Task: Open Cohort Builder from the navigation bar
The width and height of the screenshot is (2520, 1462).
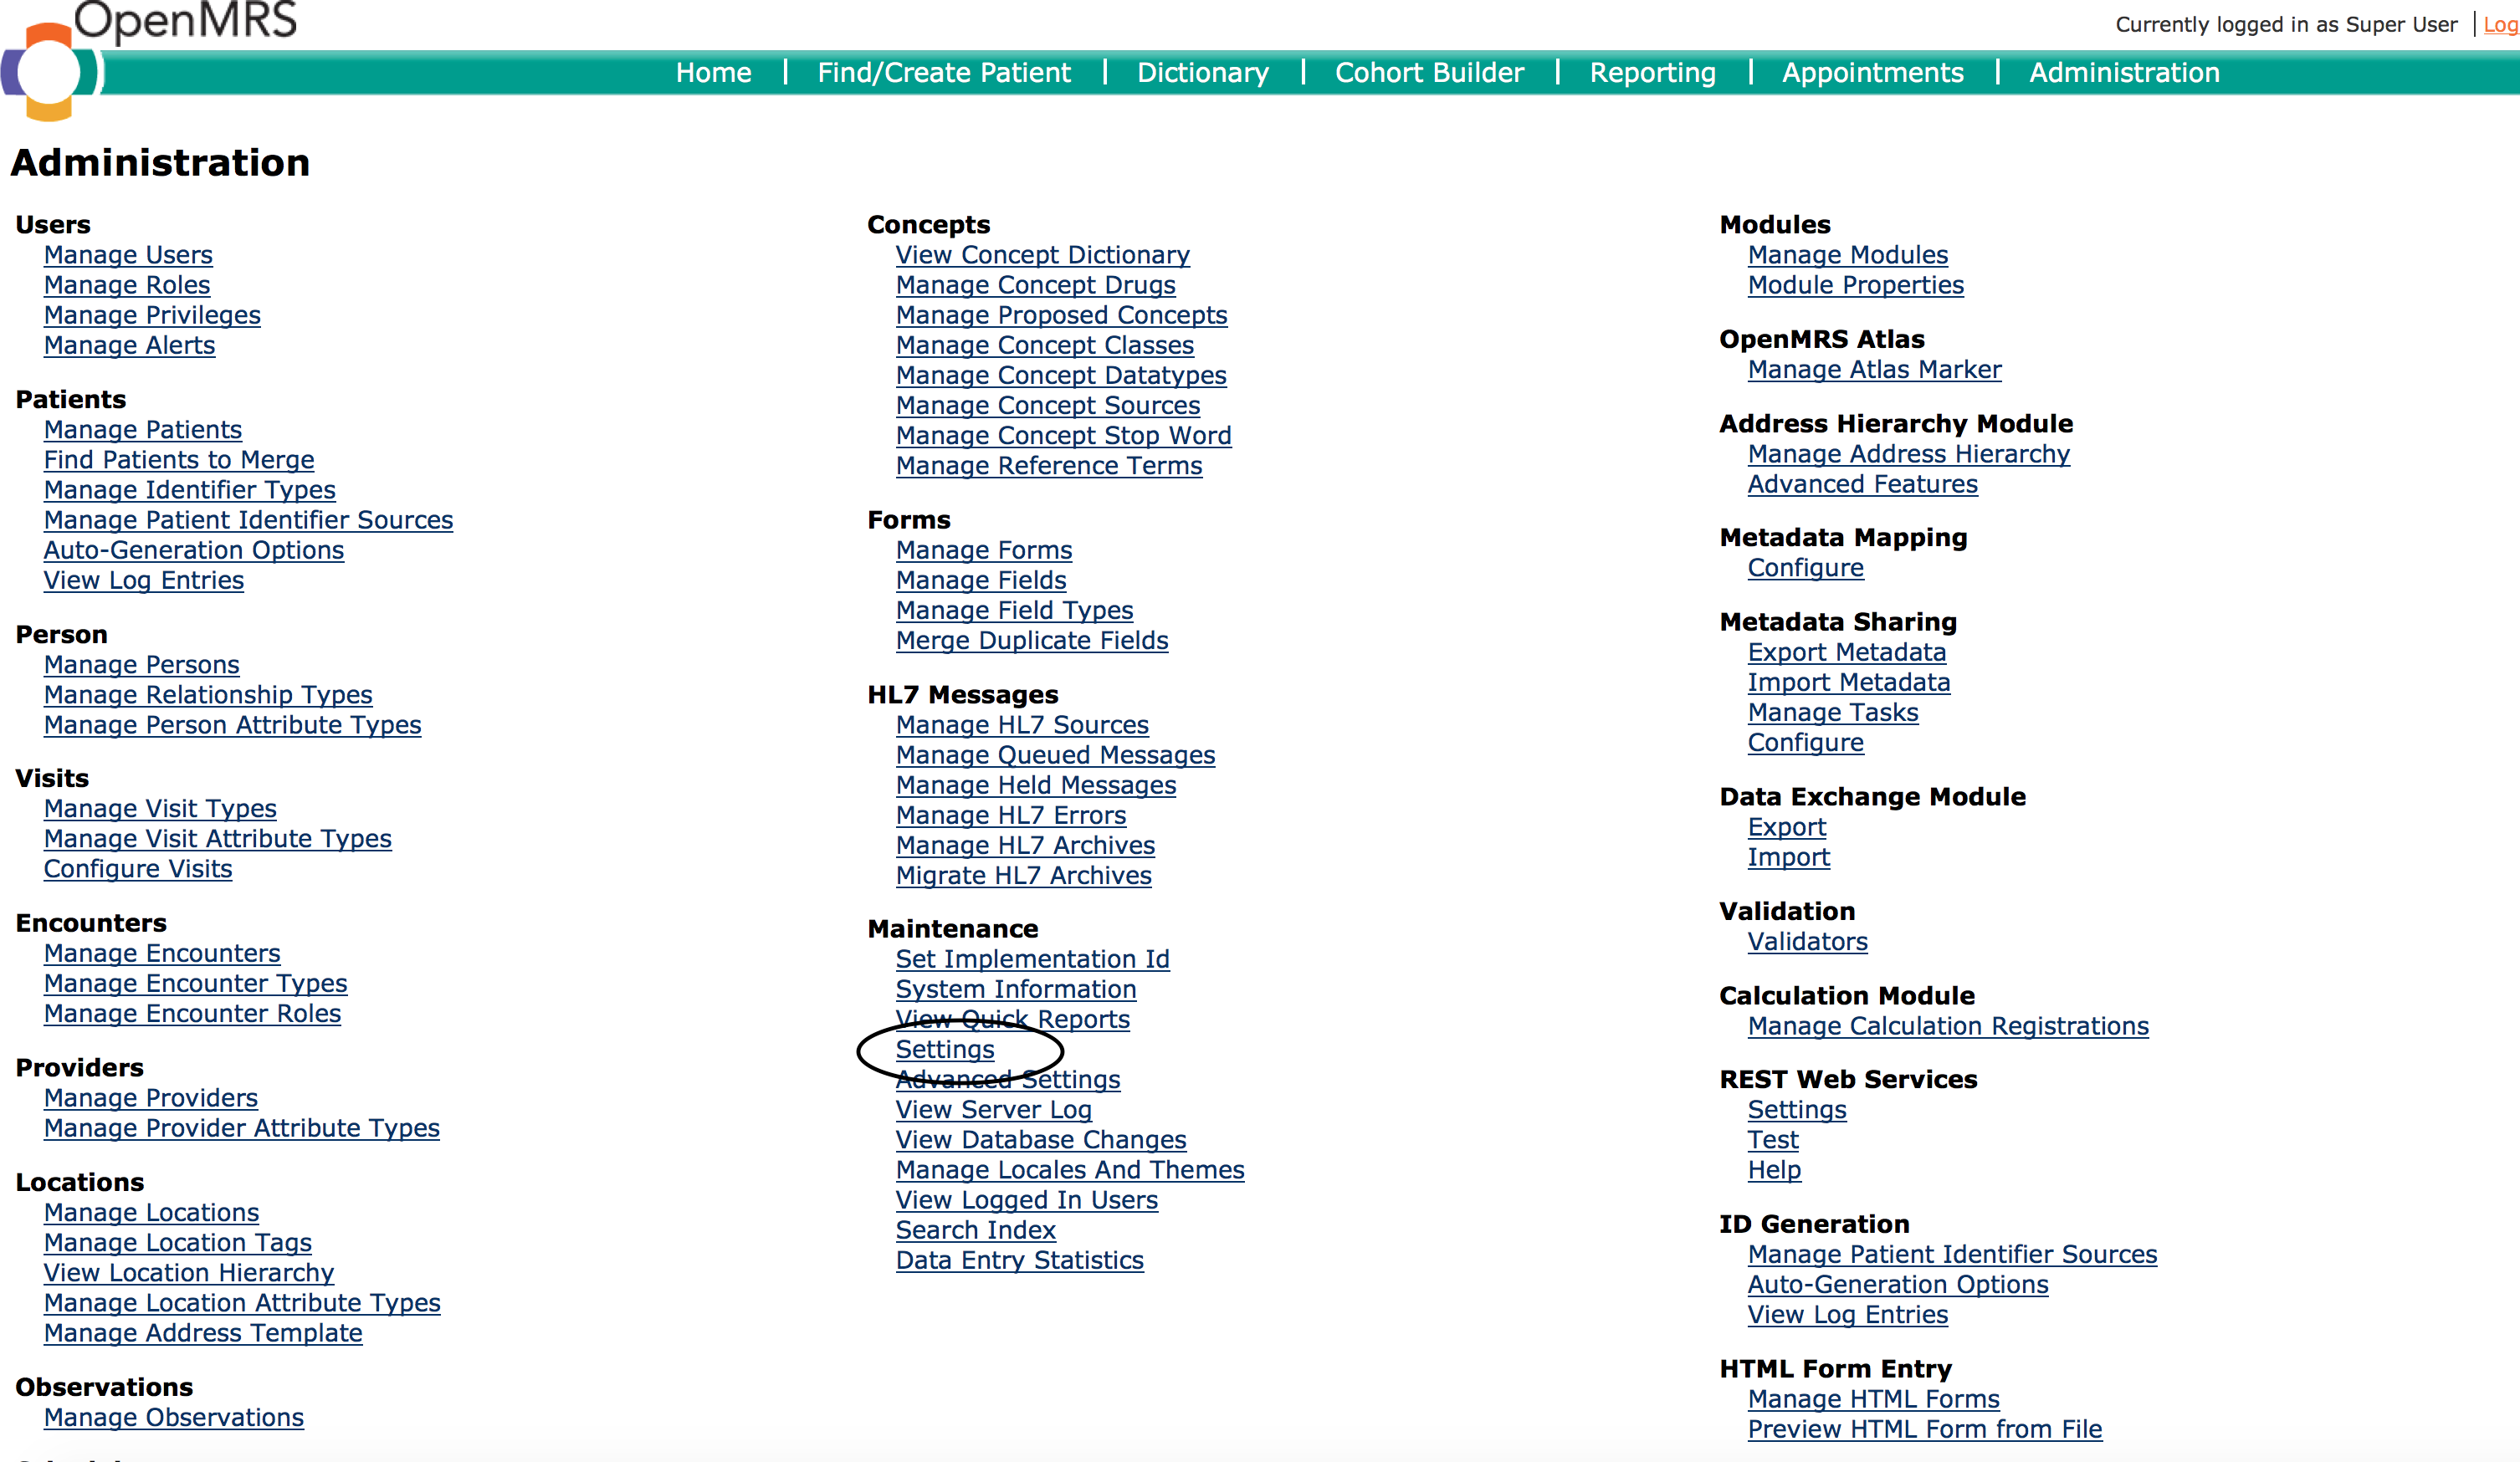Action: point(1429,73)
